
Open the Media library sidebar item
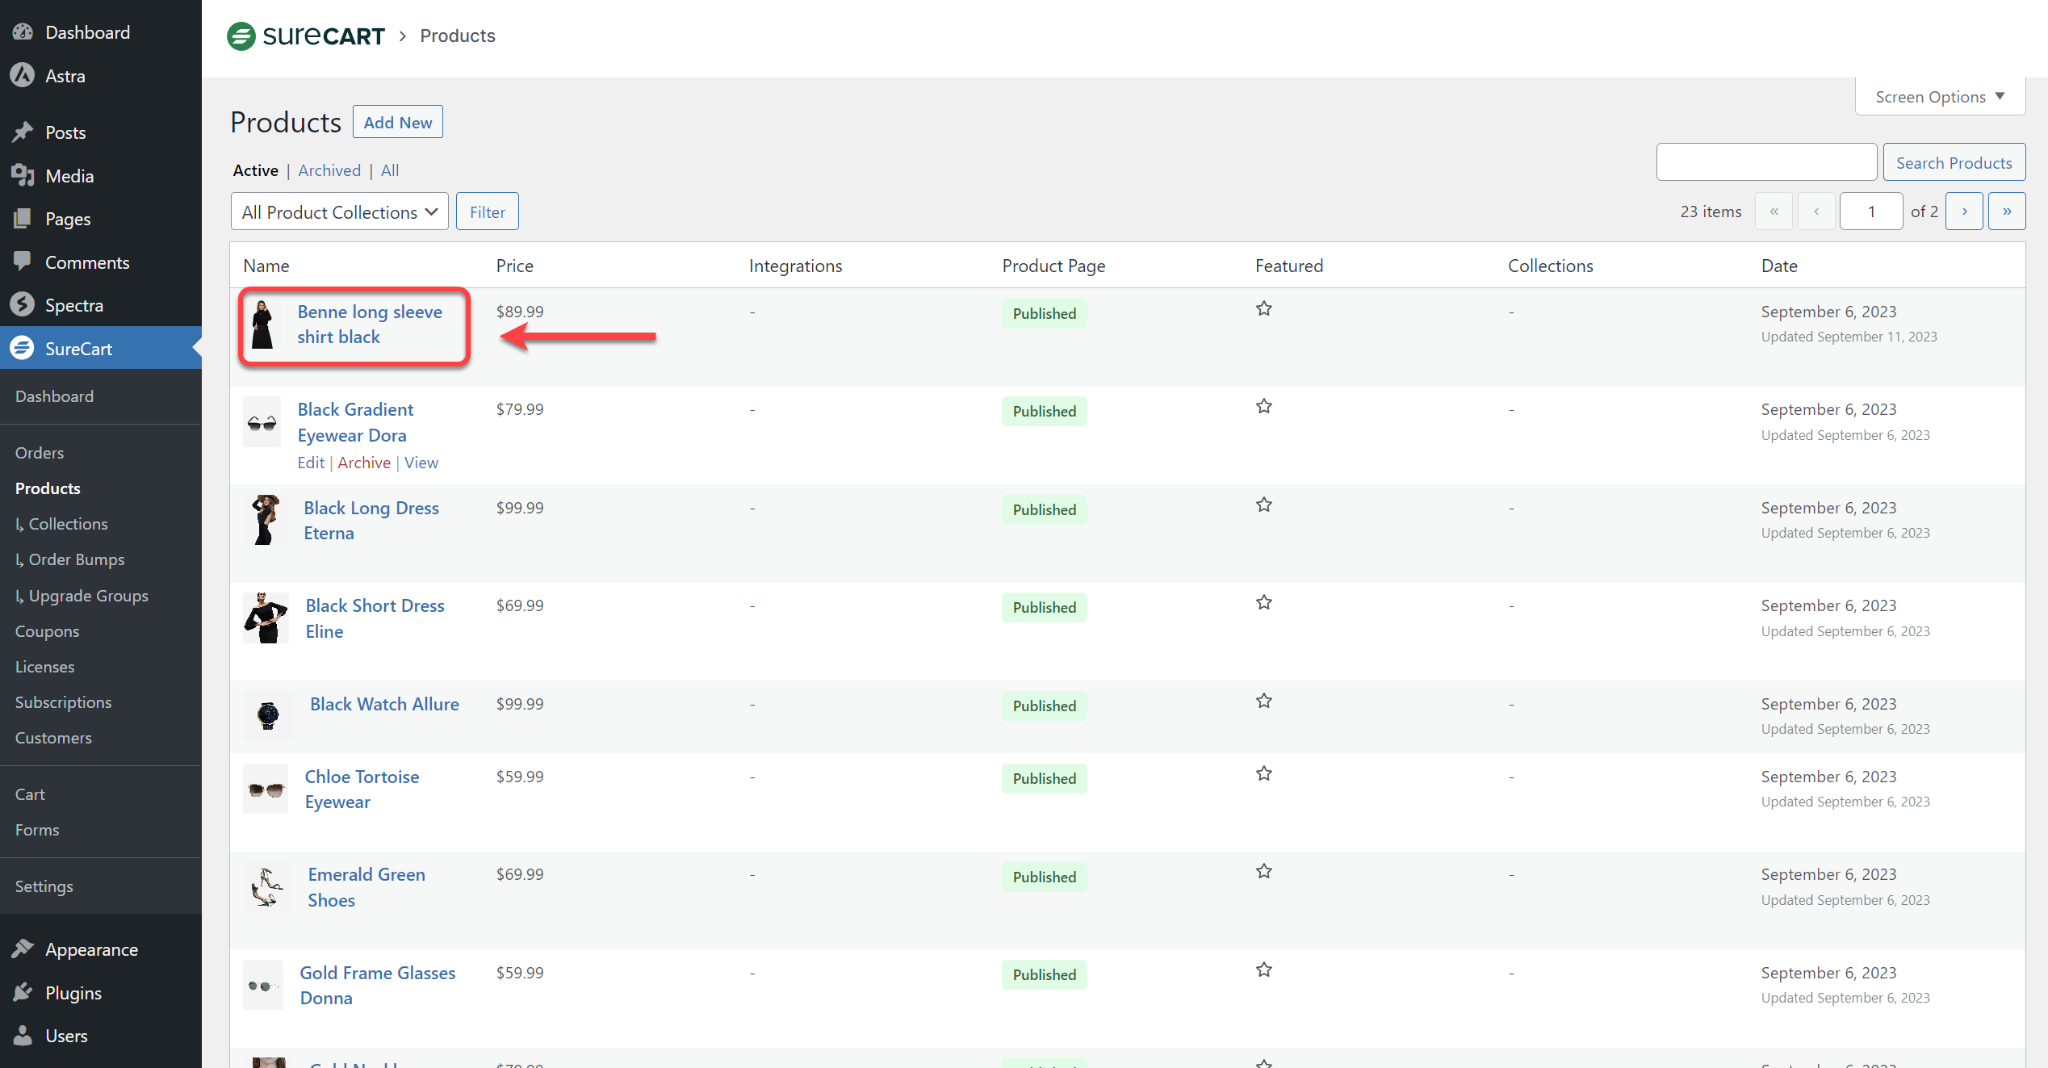[x=69, y=176]
